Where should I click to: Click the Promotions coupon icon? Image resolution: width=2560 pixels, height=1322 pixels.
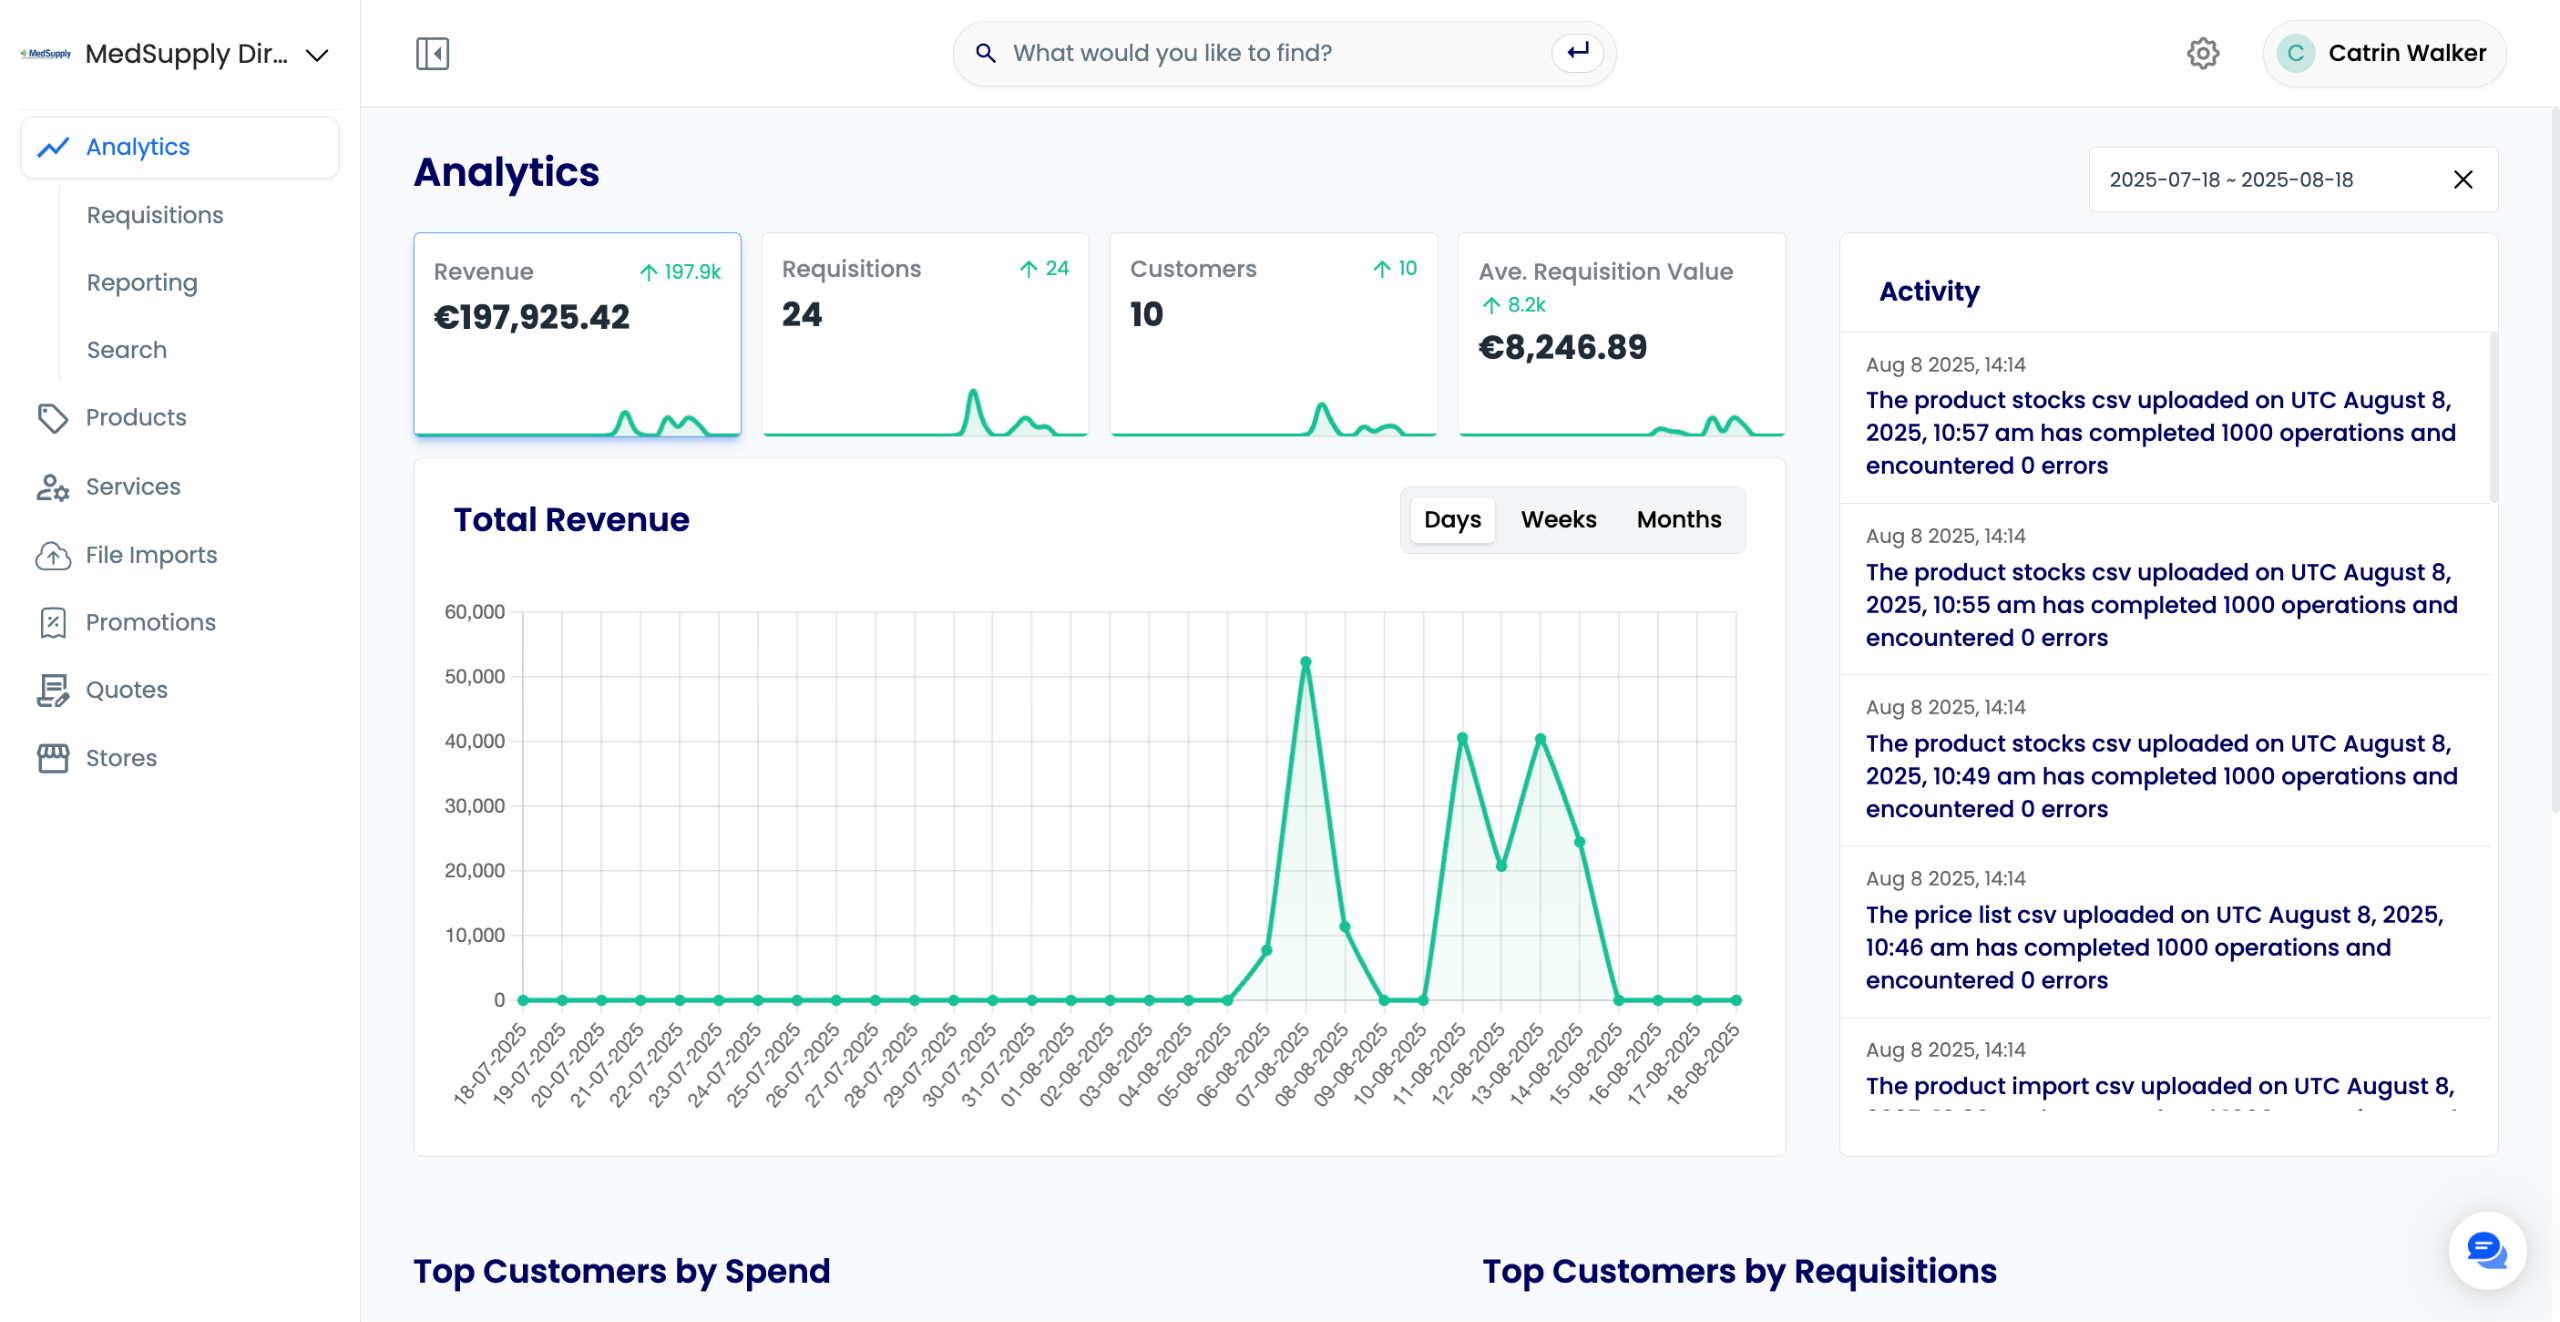pos(52,622)
